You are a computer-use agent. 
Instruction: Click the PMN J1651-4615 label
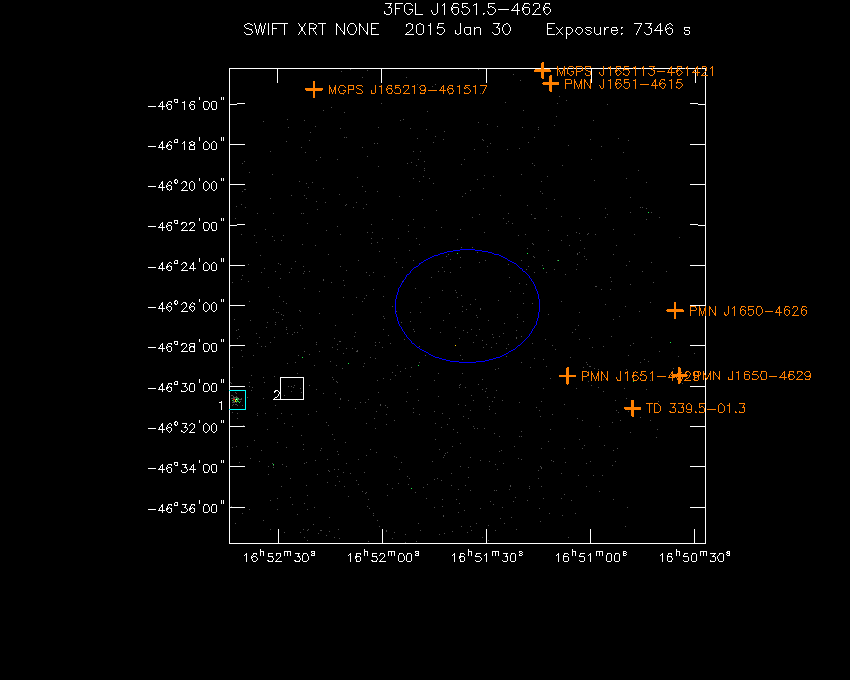623,84
